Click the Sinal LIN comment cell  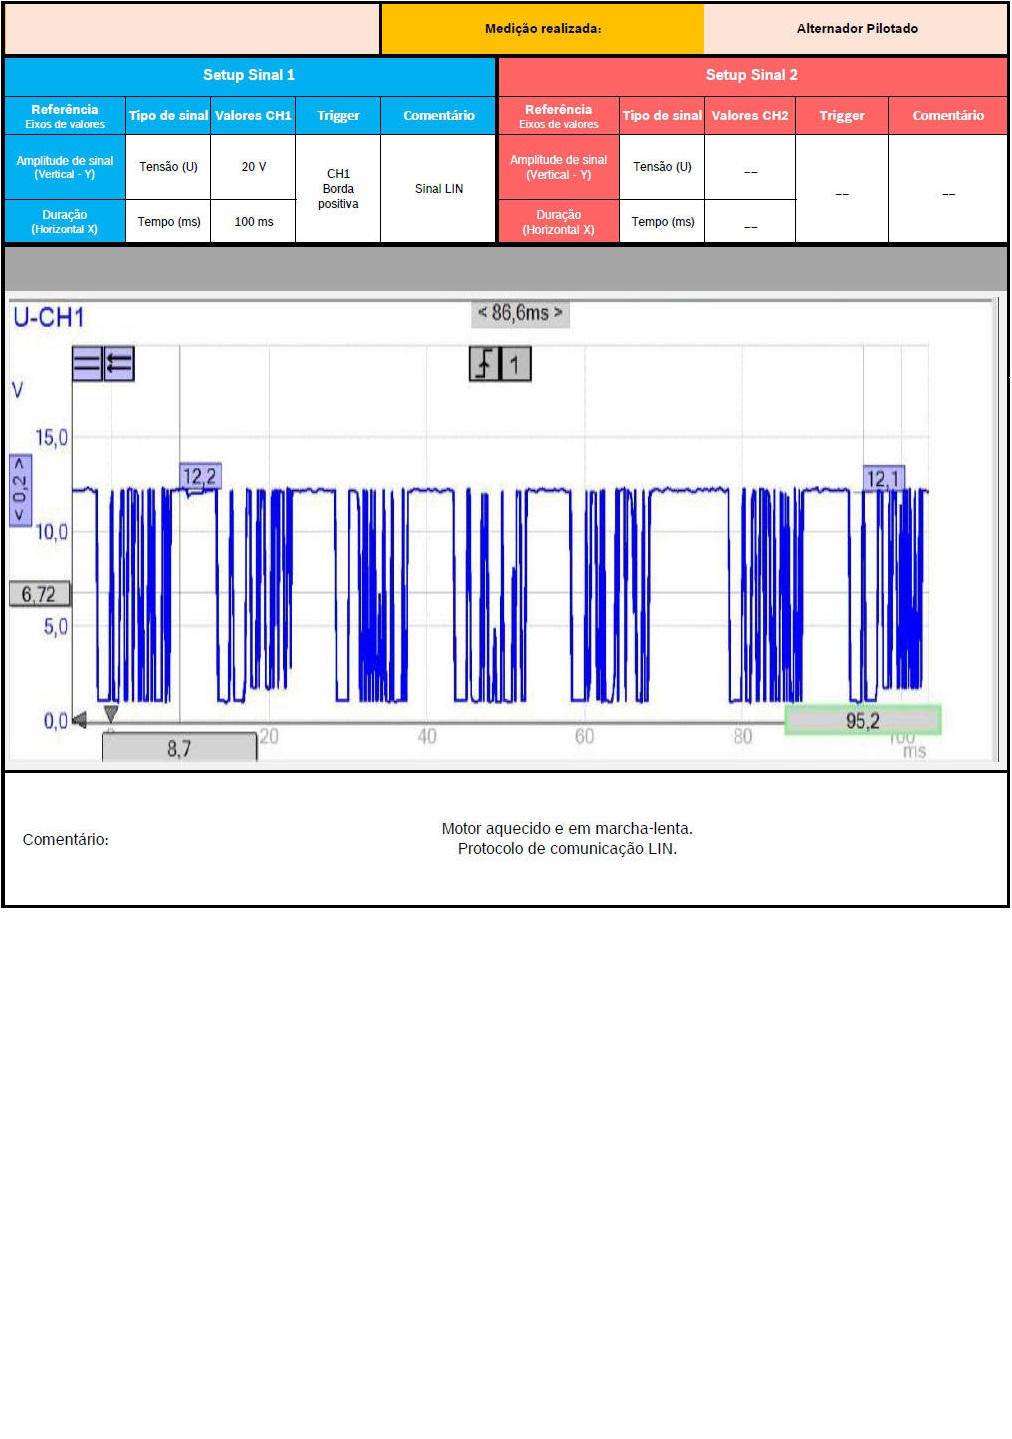pos(438,189)
